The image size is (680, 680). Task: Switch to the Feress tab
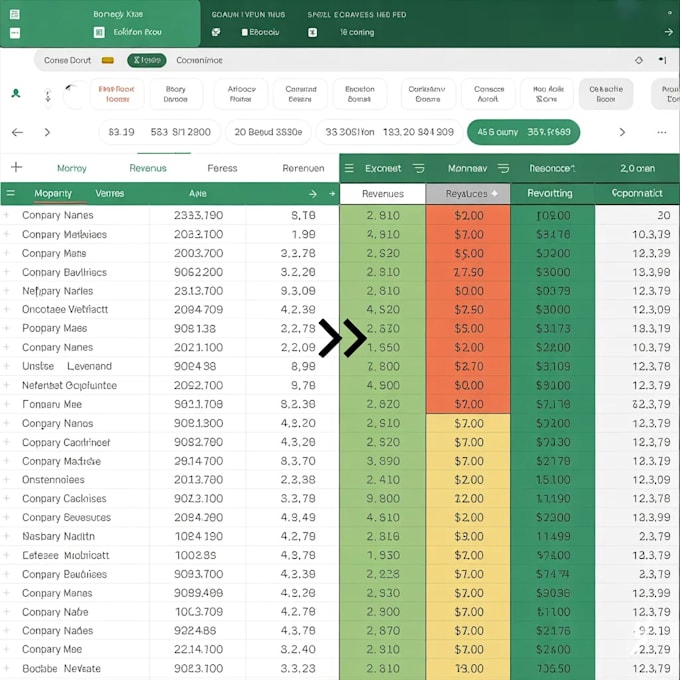pyautogui.click(x=222, y=168)
